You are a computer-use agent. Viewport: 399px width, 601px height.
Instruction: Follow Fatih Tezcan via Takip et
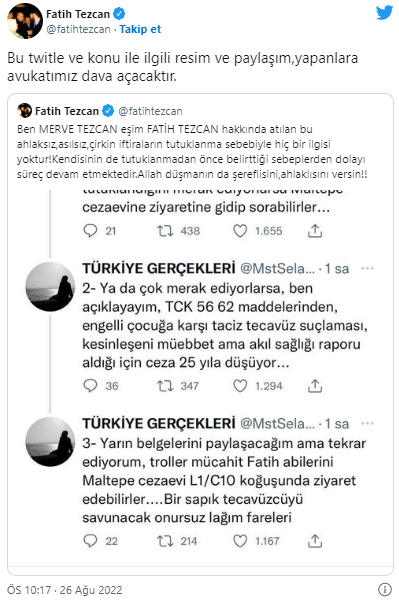click(140, 29)
